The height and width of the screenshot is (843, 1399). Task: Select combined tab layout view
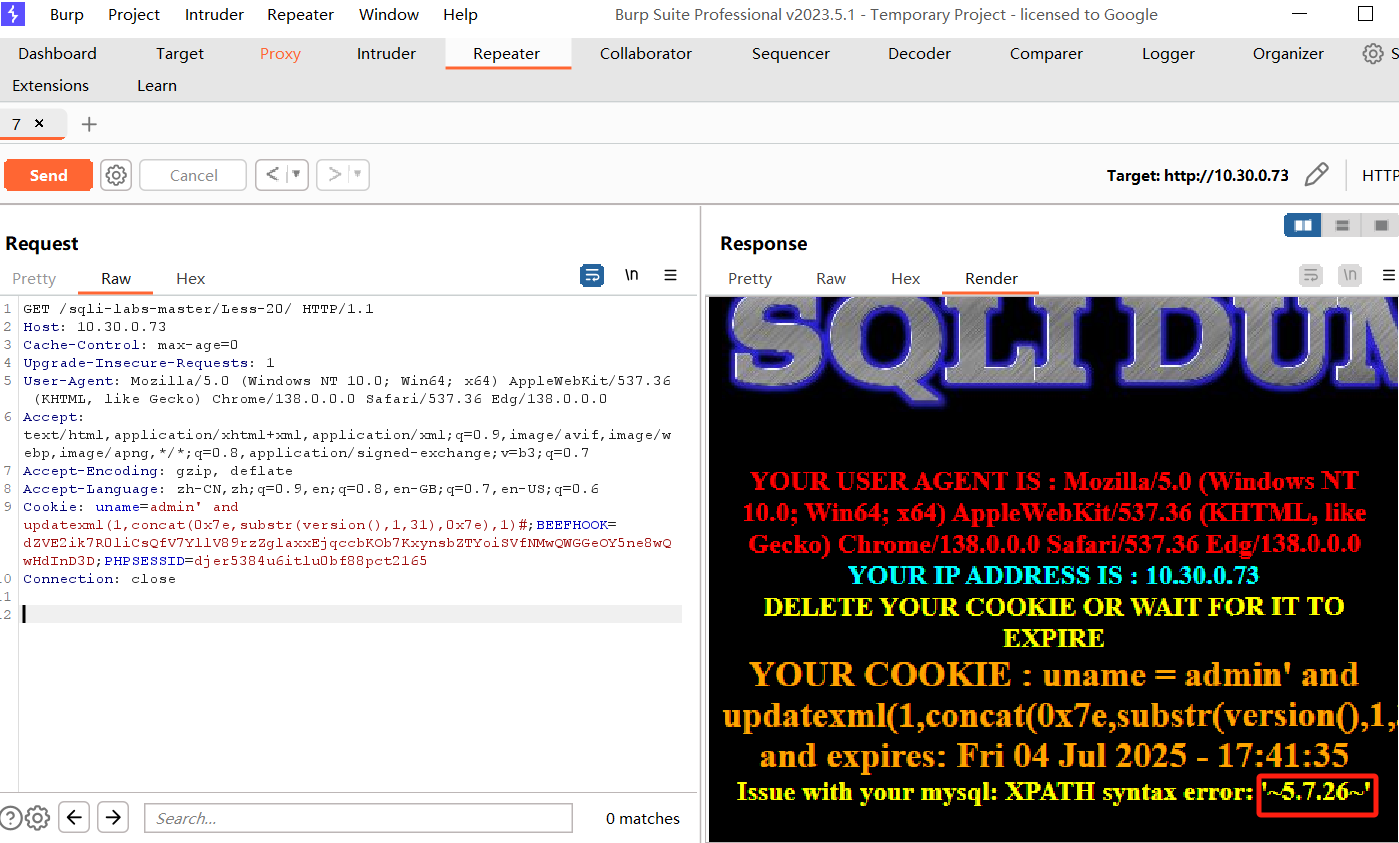tap(1381, 225)
